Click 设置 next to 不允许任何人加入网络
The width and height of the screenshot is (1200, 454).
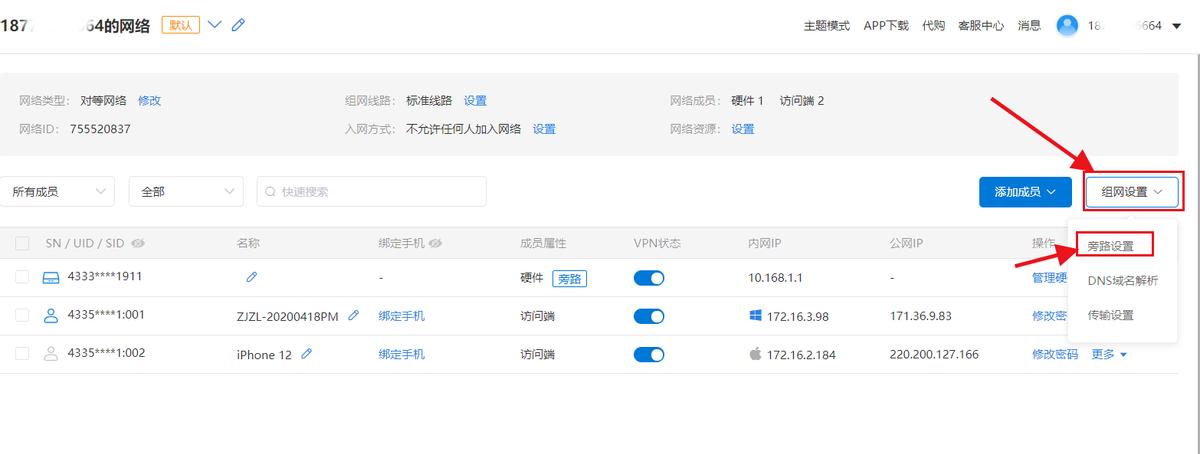544,129
